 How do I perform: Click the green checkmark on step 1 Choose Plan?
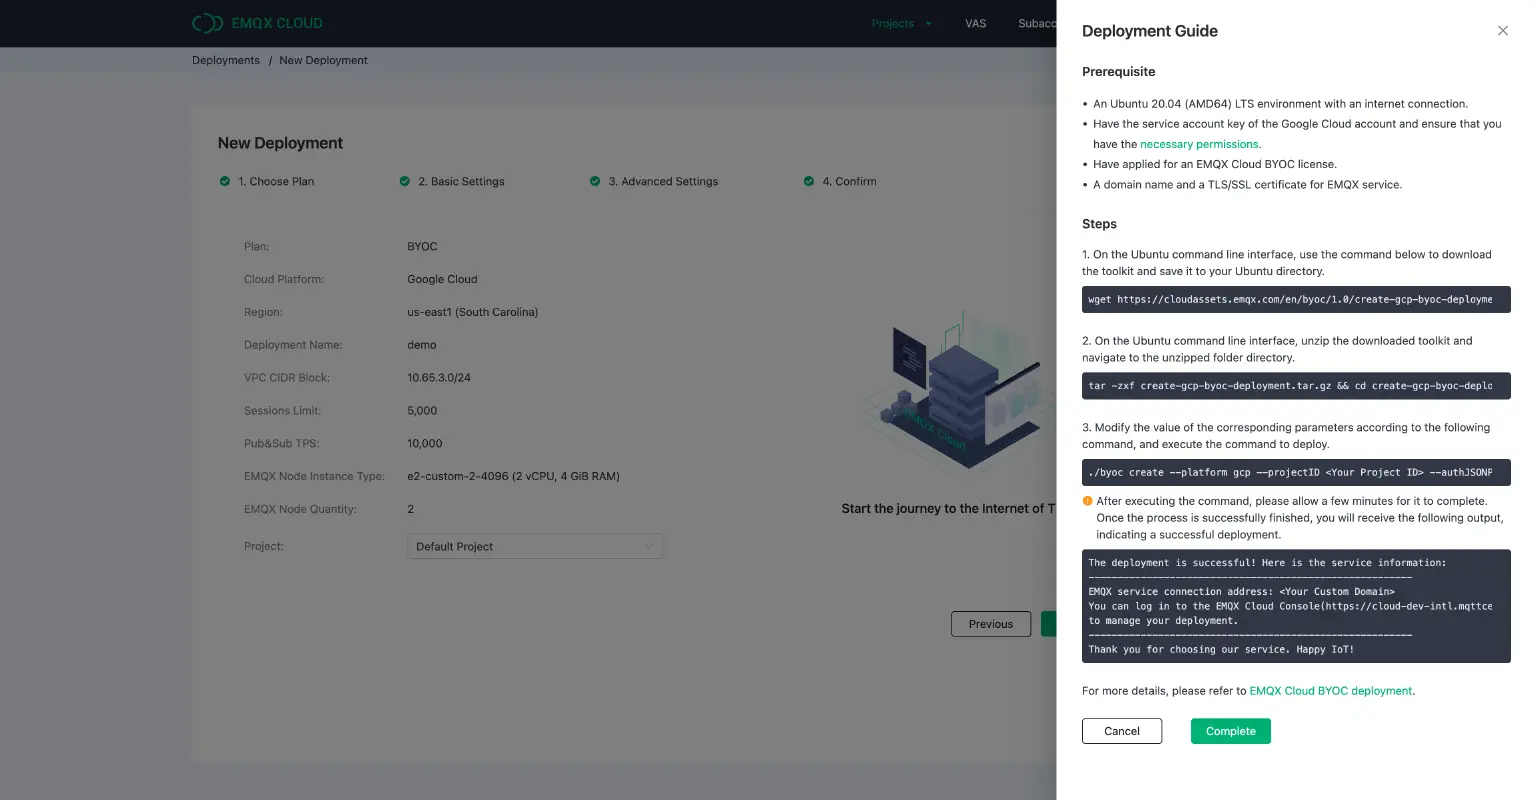click(x=226, y=181)
